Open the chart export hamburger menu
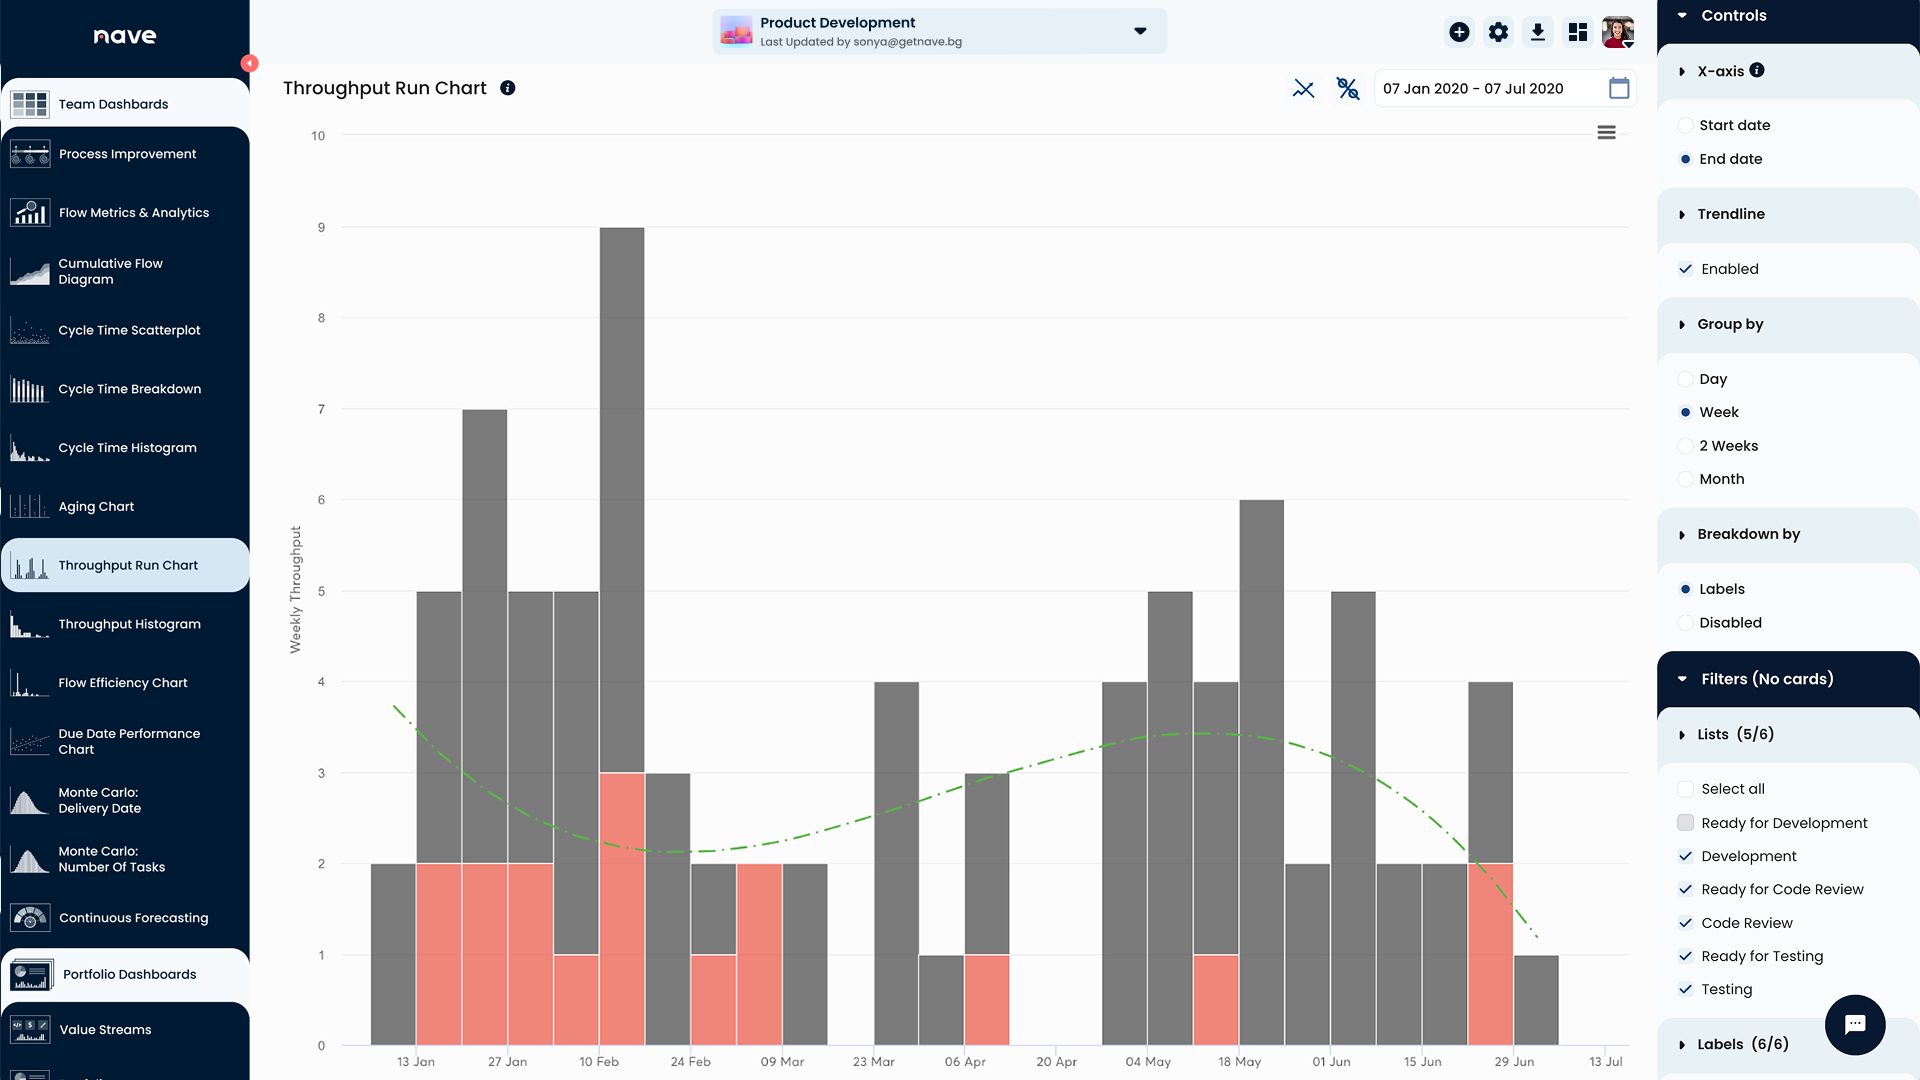 1607,132
